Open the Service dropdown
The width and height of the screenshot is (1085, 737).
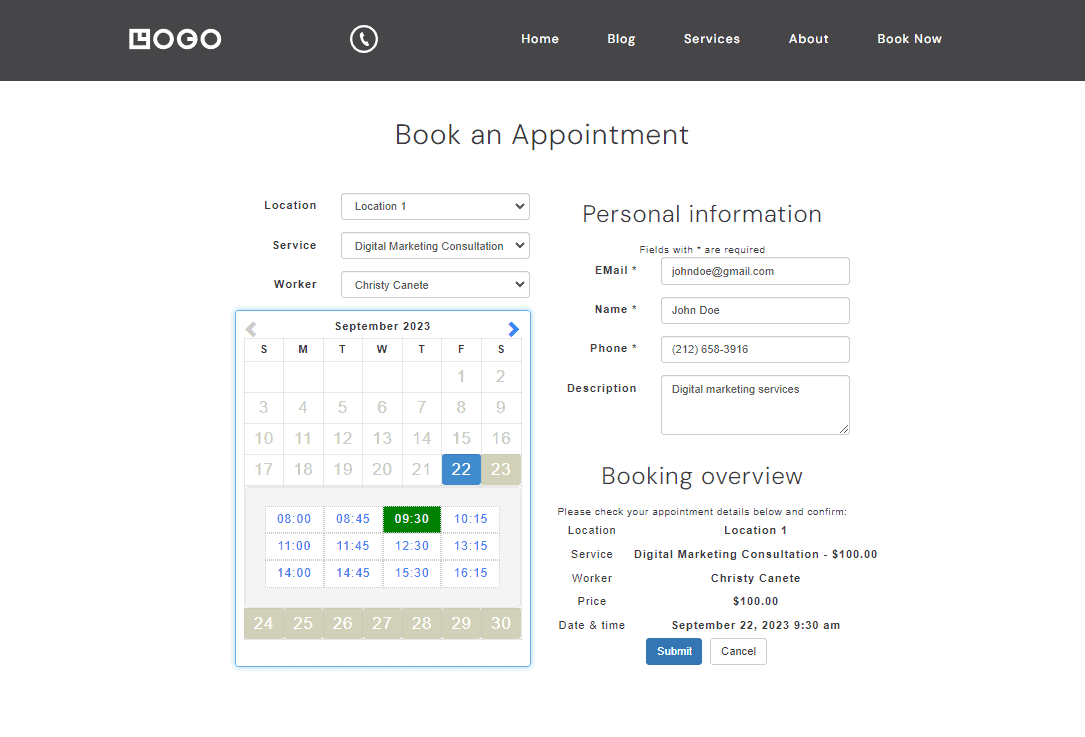pos(435,246)
